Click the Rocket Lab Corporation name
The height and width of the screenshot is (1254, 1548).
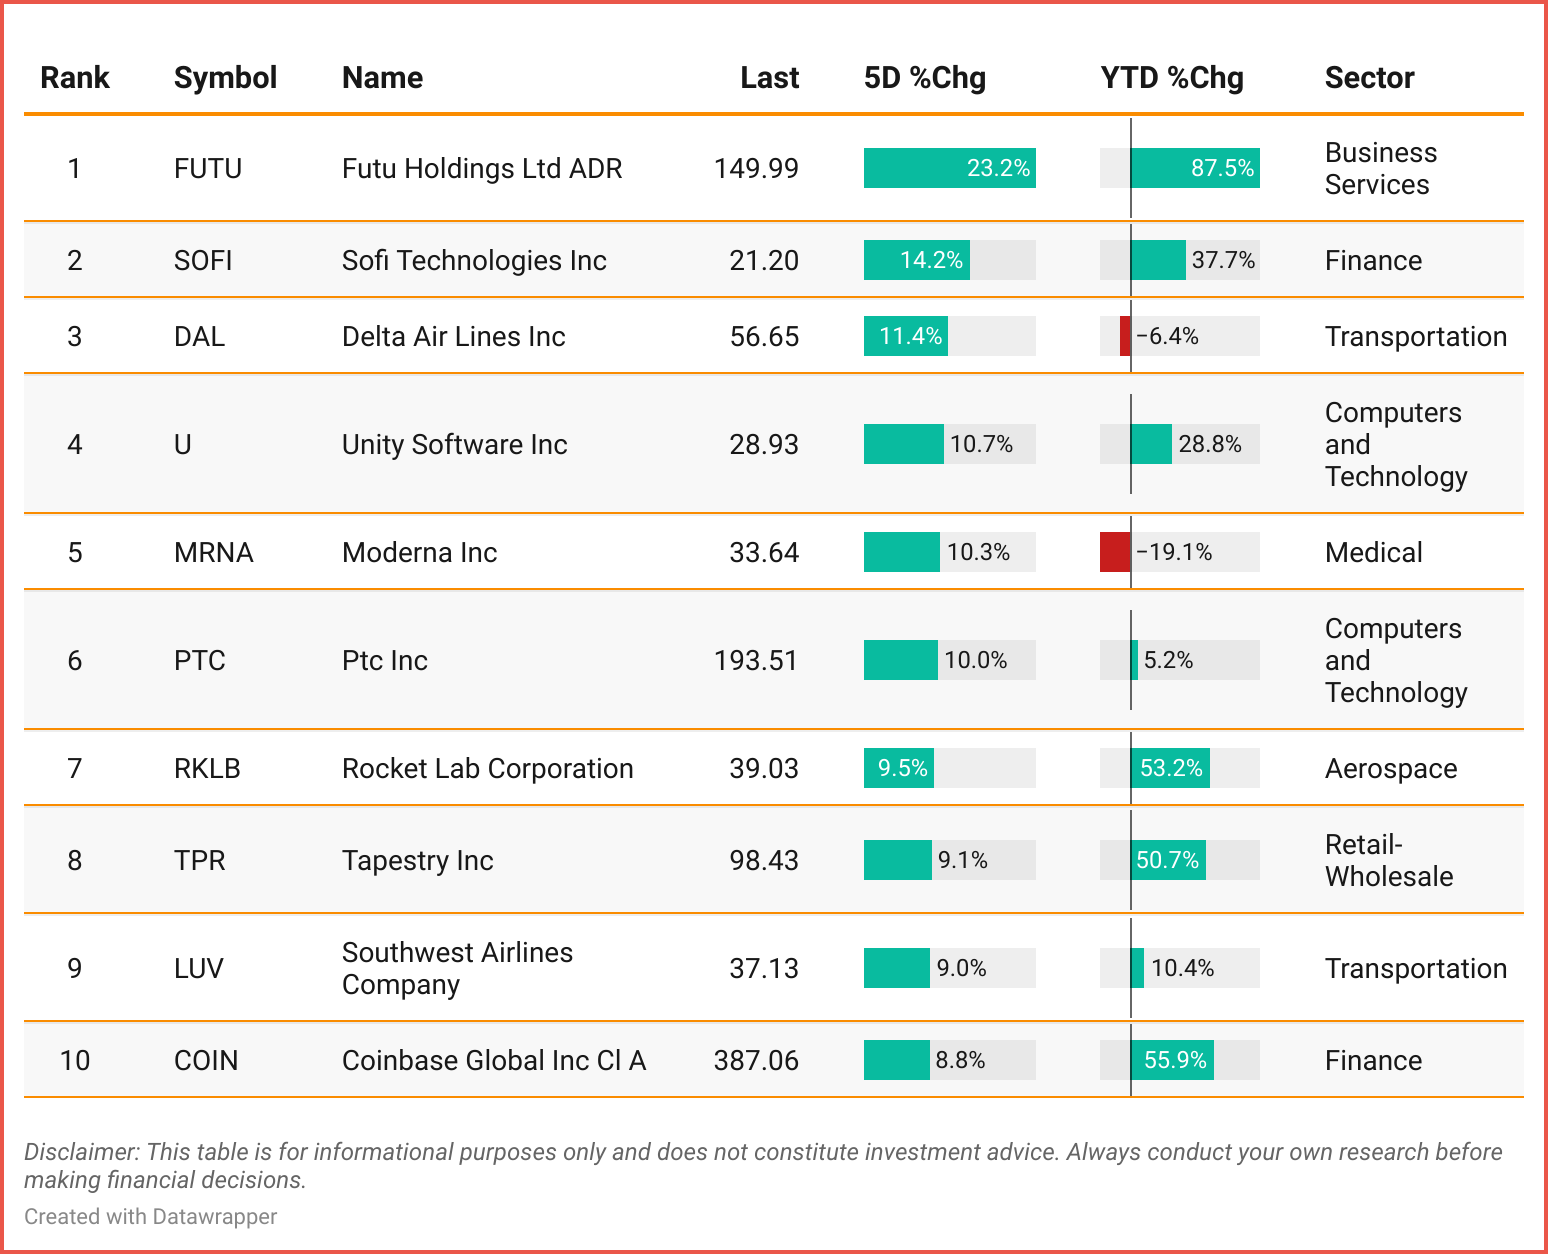(x=487, y=768)
